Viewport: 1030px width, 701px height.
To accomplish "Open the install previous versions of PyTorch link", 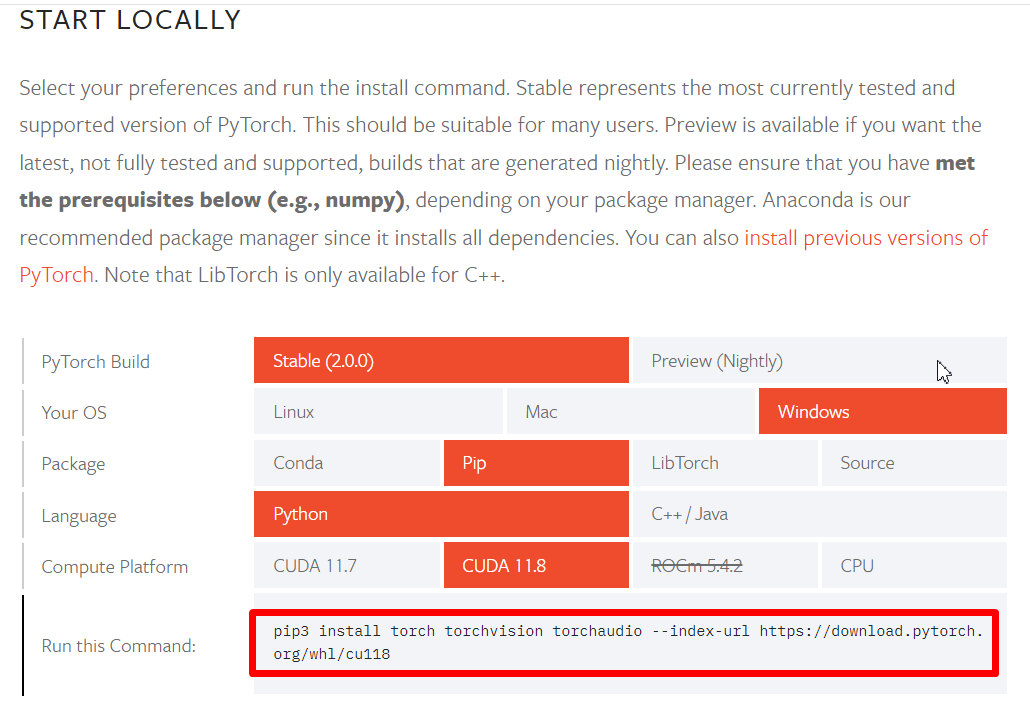I will [x=866, y=238].
